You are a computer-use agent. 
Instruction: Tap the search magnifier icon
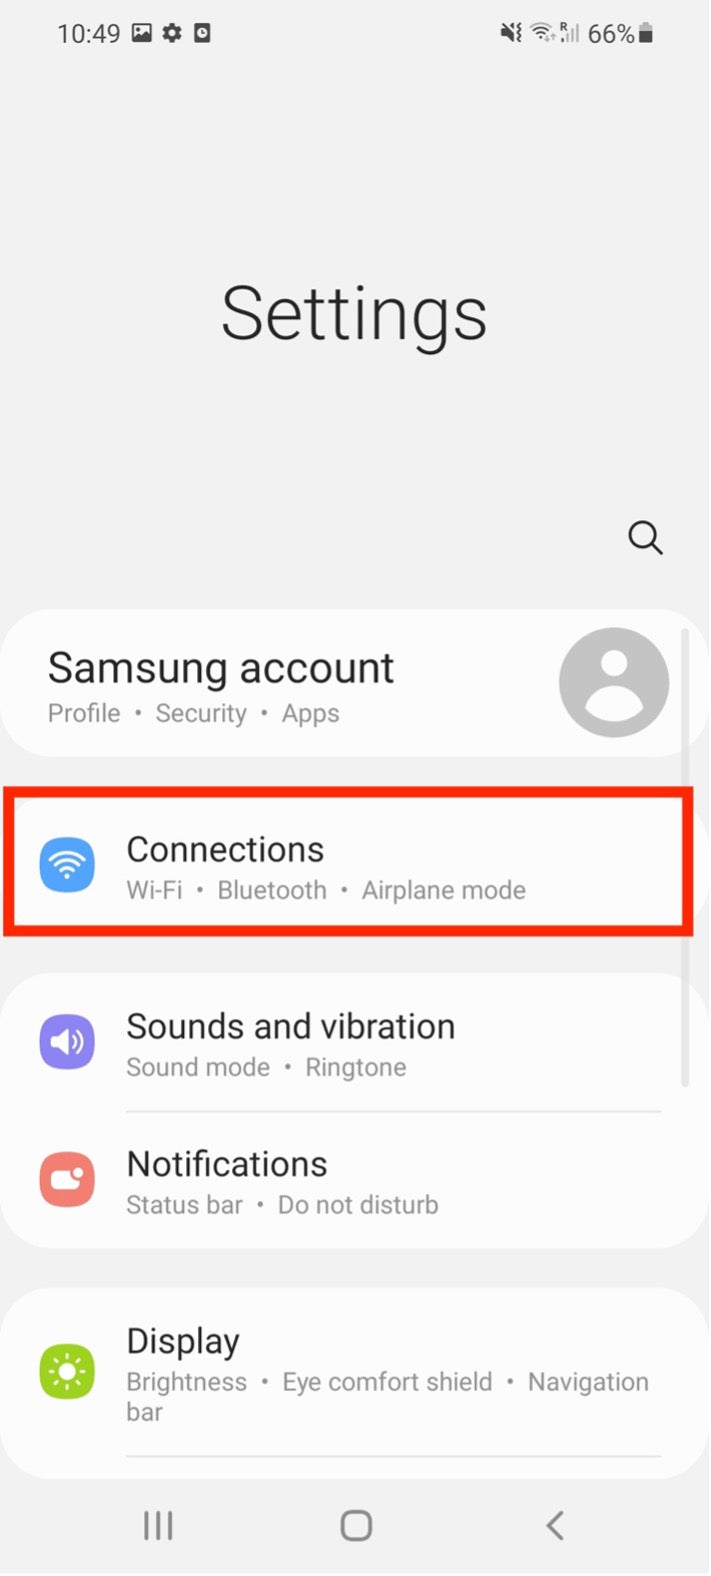click(x=645, y=538)
